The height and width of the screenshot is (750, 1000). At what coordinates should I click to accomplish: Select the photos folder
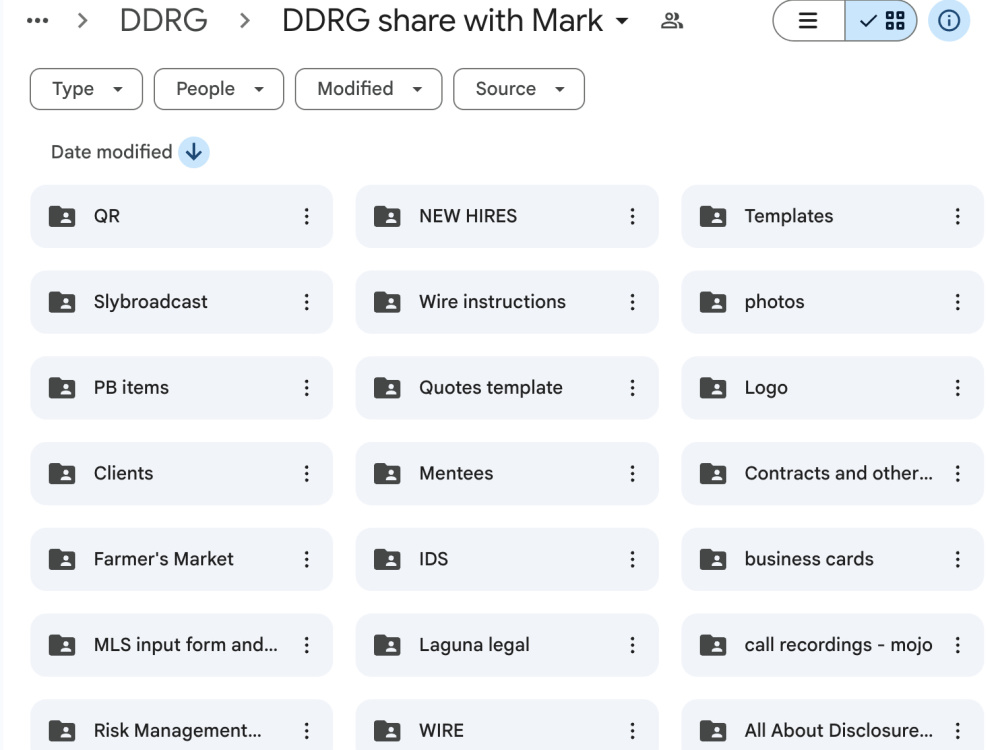(x=832, y=302)
